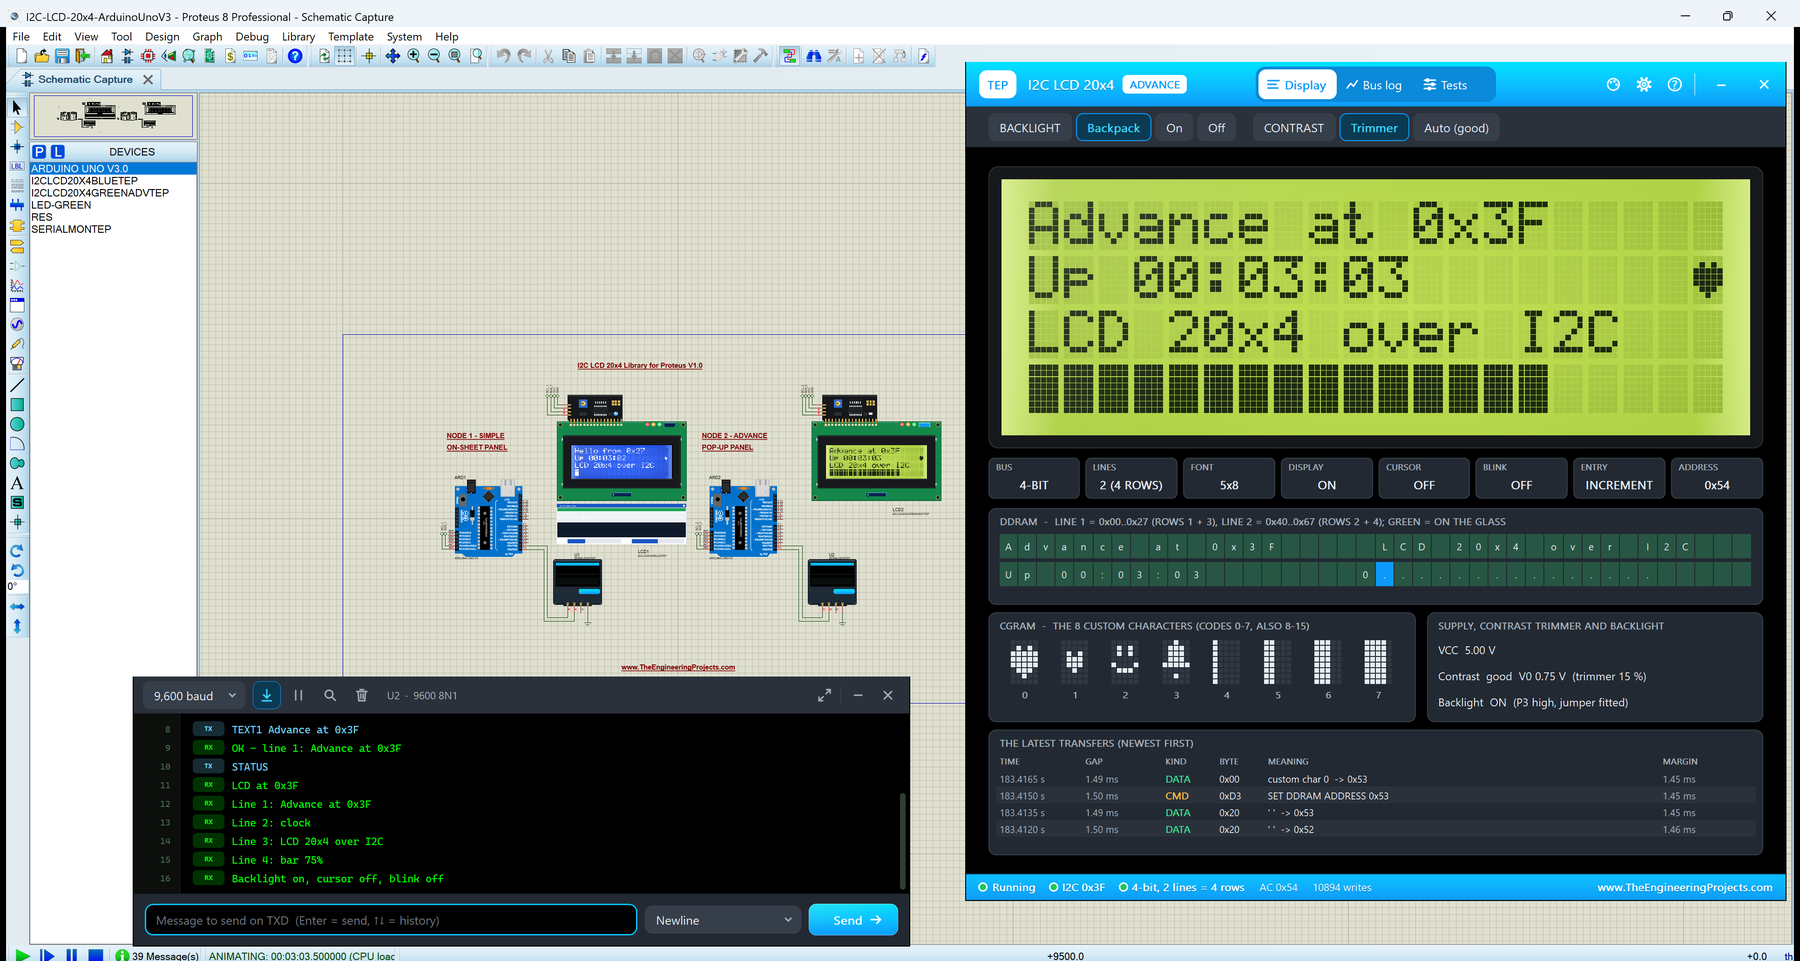Screen dimensions: 1800x961
Task: Click the Open Project folder icon
Action: pyautogui.click(x=42, y=56)
